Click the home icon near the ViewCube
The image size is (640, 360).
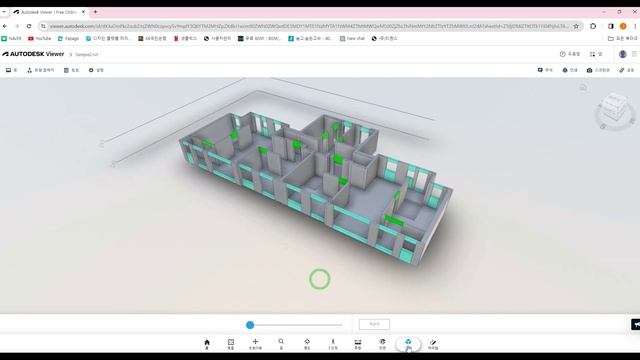[583, 87]
